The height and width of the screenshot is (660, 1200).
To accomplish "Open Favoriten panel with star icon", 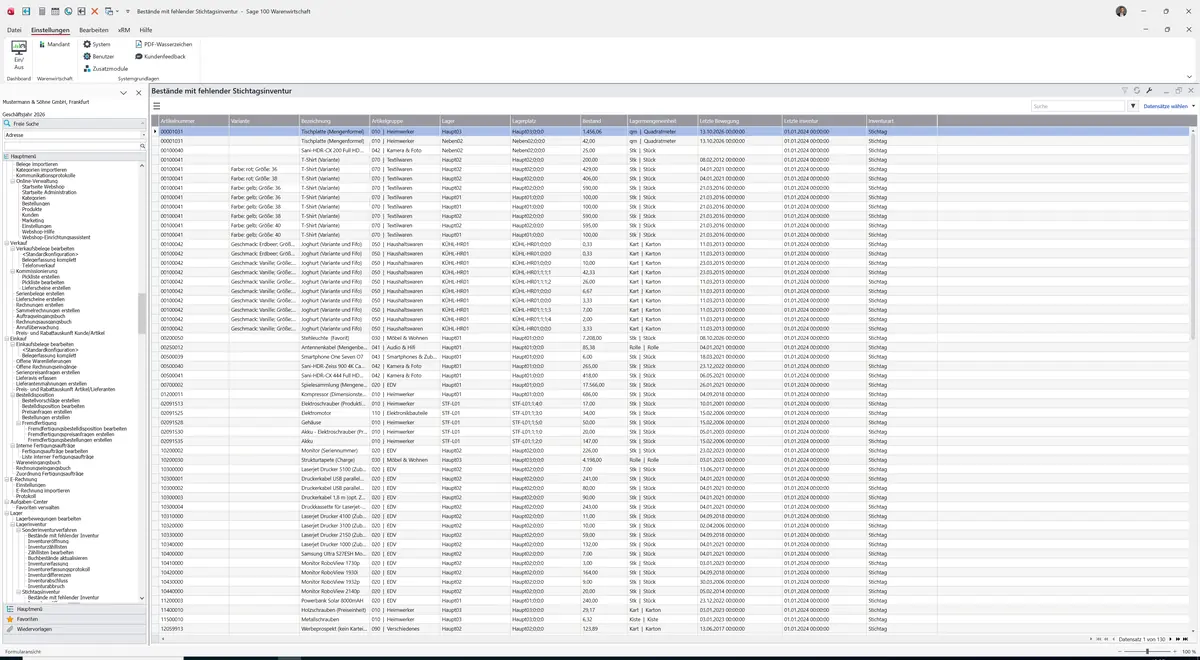I will [x=73, y=619].
